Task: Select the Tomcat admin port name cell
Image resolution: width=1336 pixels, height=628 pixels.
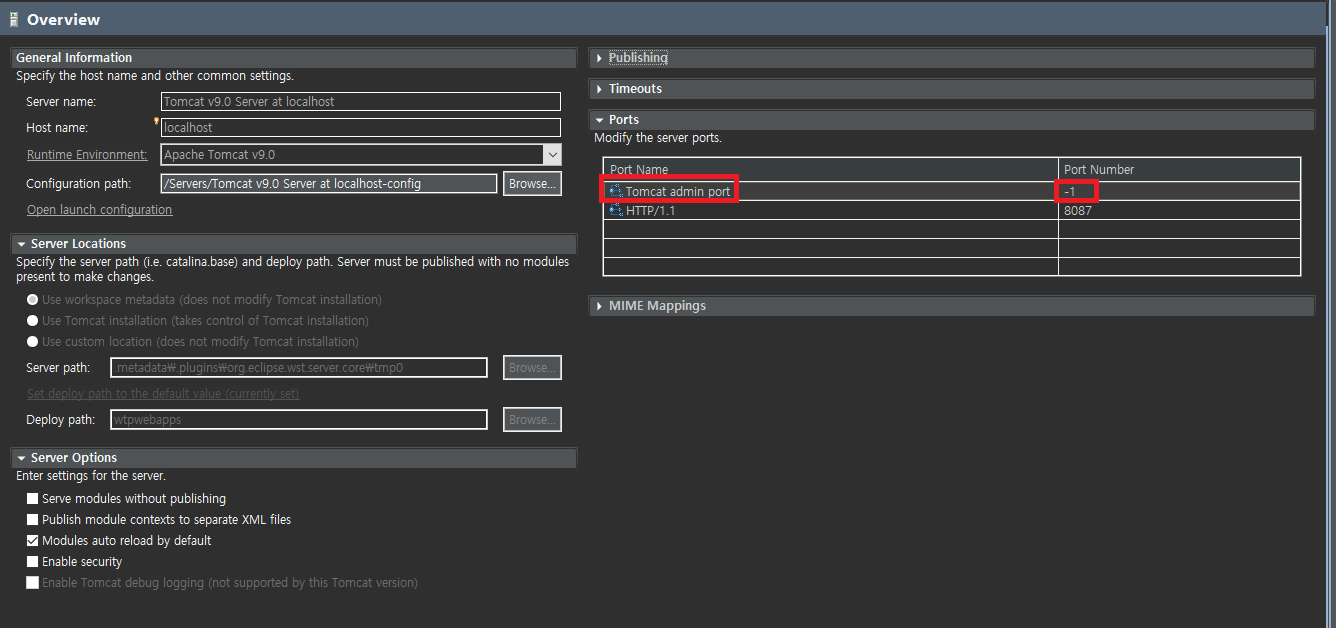Action: coord(831,191)
